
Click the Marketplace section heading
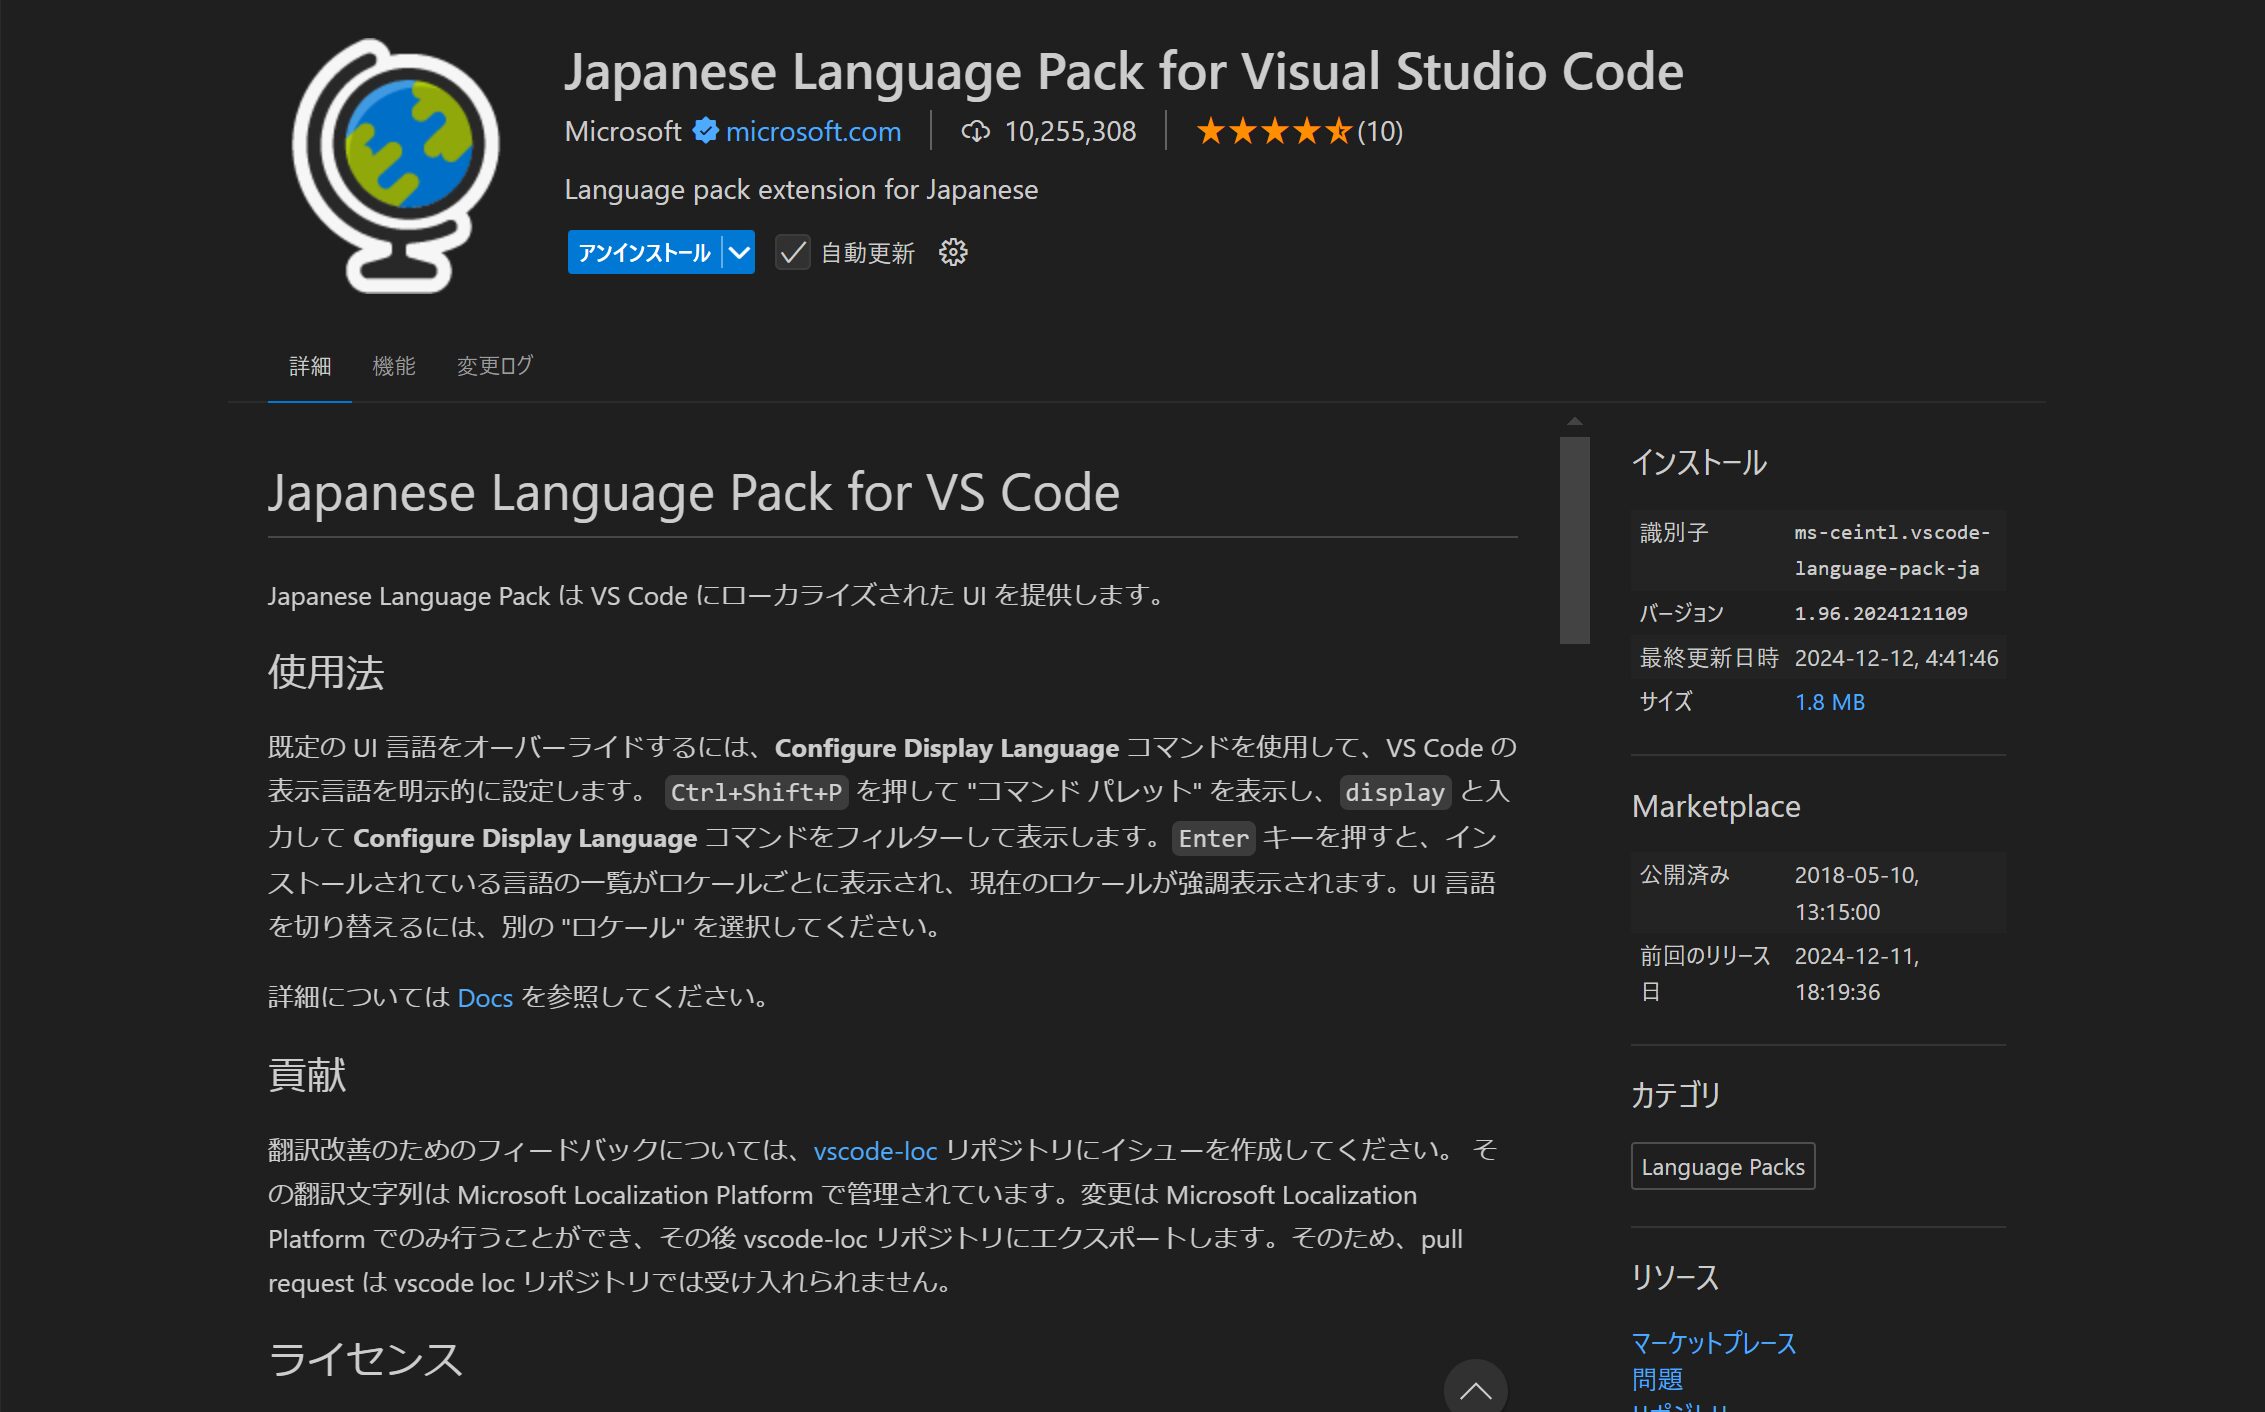pyautogui.click(x=1716, y=807)
